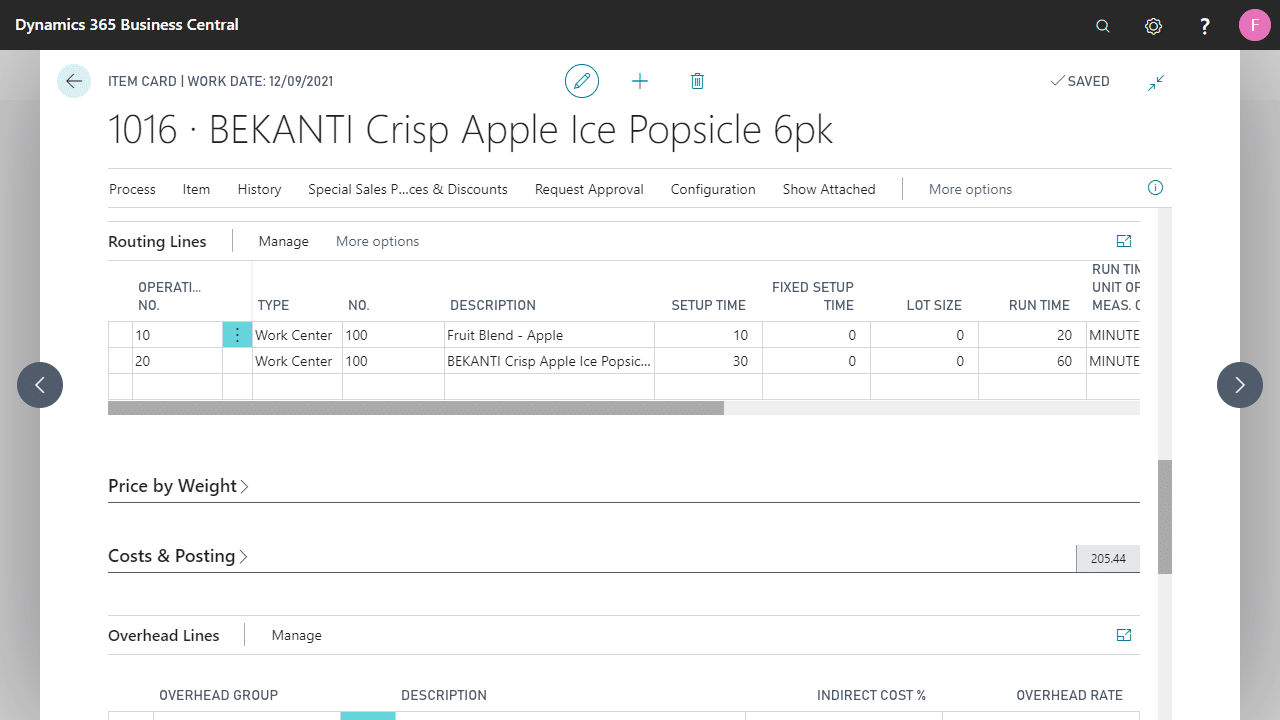The image size is (1280, 720).
Task: Open the Request Approval menu
Action: 589,189
